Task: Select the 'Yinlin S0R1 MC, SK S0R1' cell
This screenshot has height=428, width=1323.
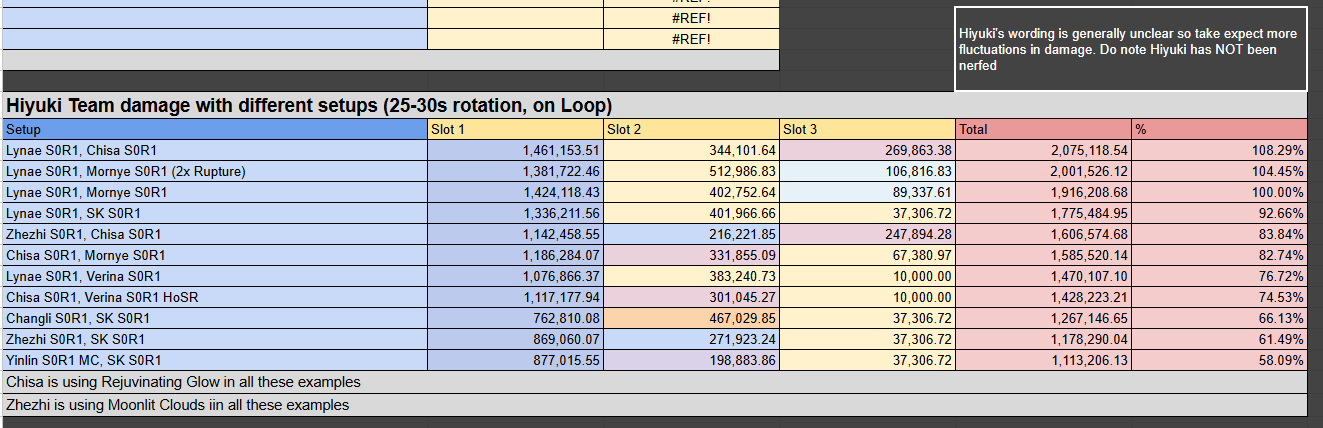Action: (x=215, y=360)
